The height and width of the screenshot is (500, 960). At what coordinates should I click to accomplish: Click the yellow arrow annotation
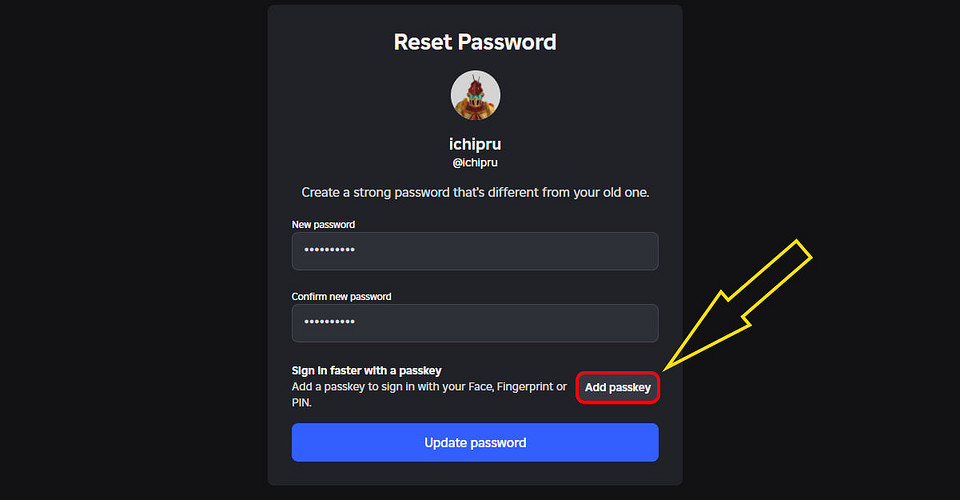pyautogui.click(x=737, y=305)
